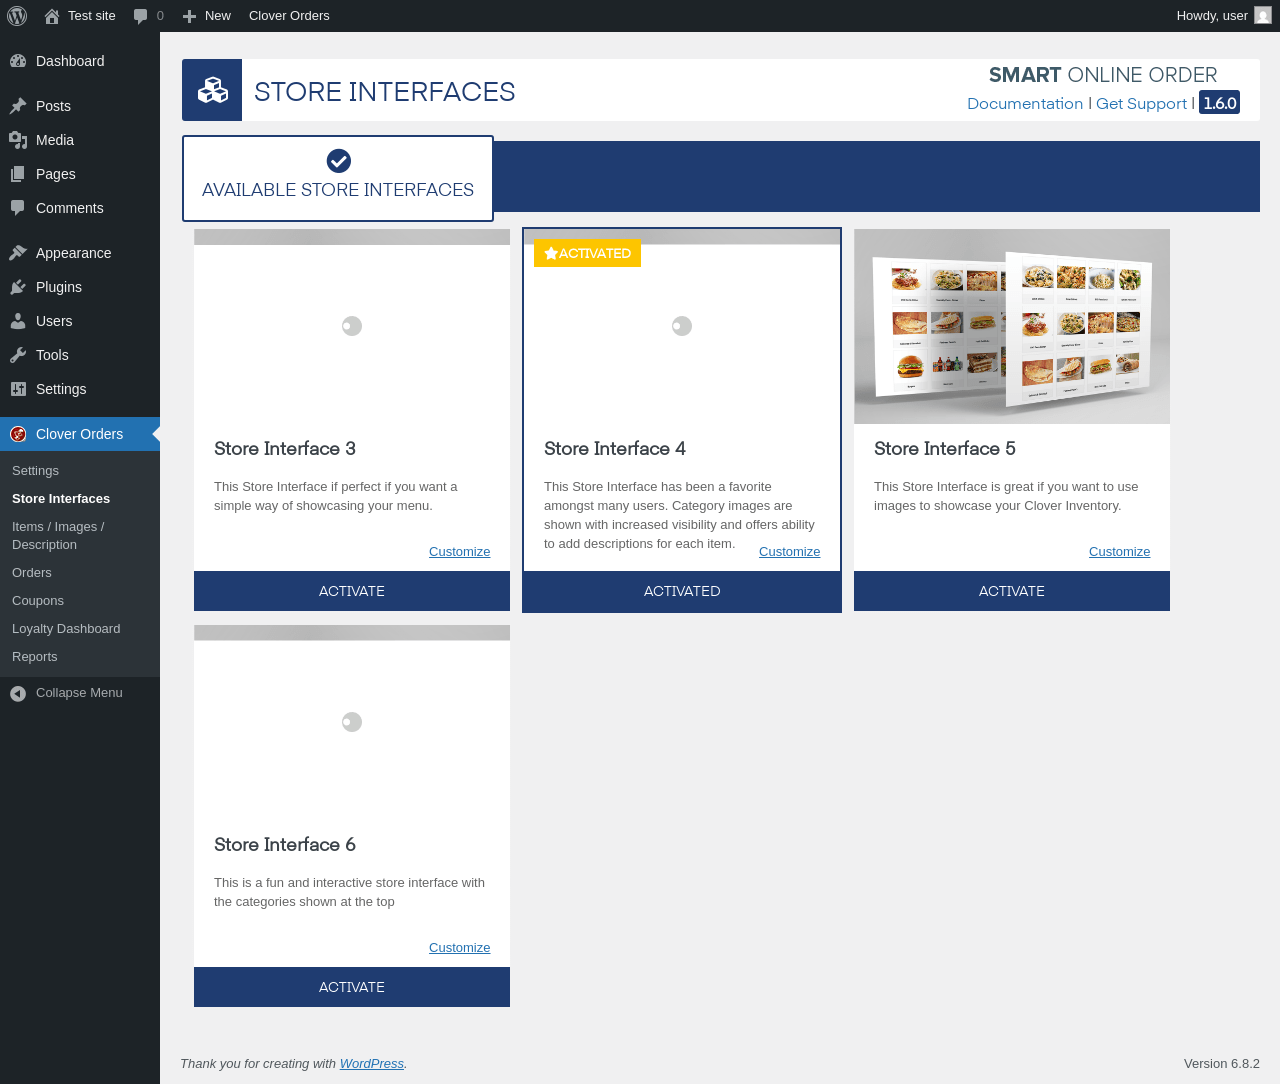The image size is (1280, 1084).
Task: Click Store Interface 6 loading preview
Action: coord(352,722)
